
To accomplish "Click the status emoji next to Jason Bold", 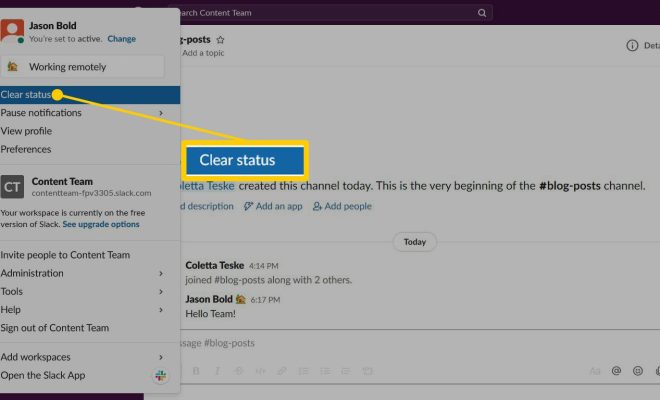I will (241, 299).
